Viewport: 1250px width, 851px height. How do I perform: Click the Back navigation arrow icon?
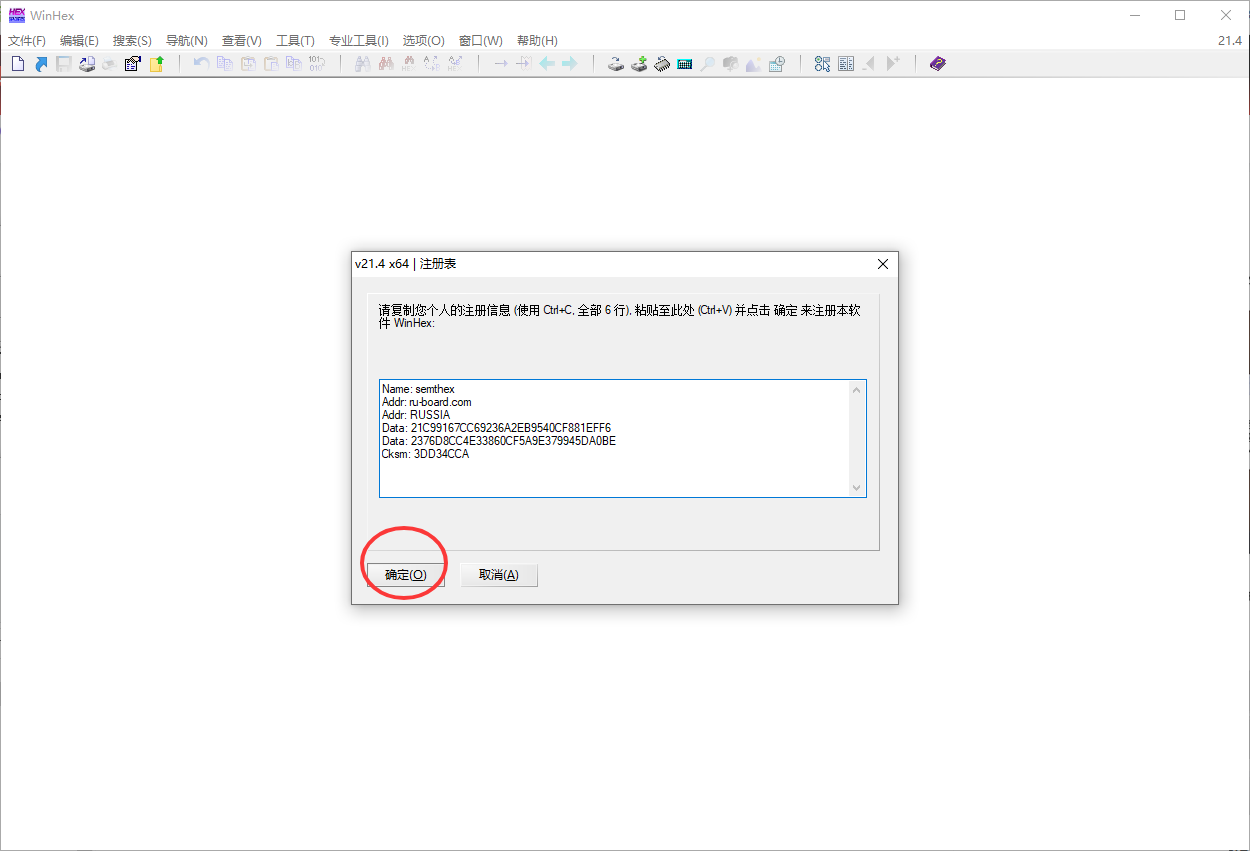pos(547,64)
